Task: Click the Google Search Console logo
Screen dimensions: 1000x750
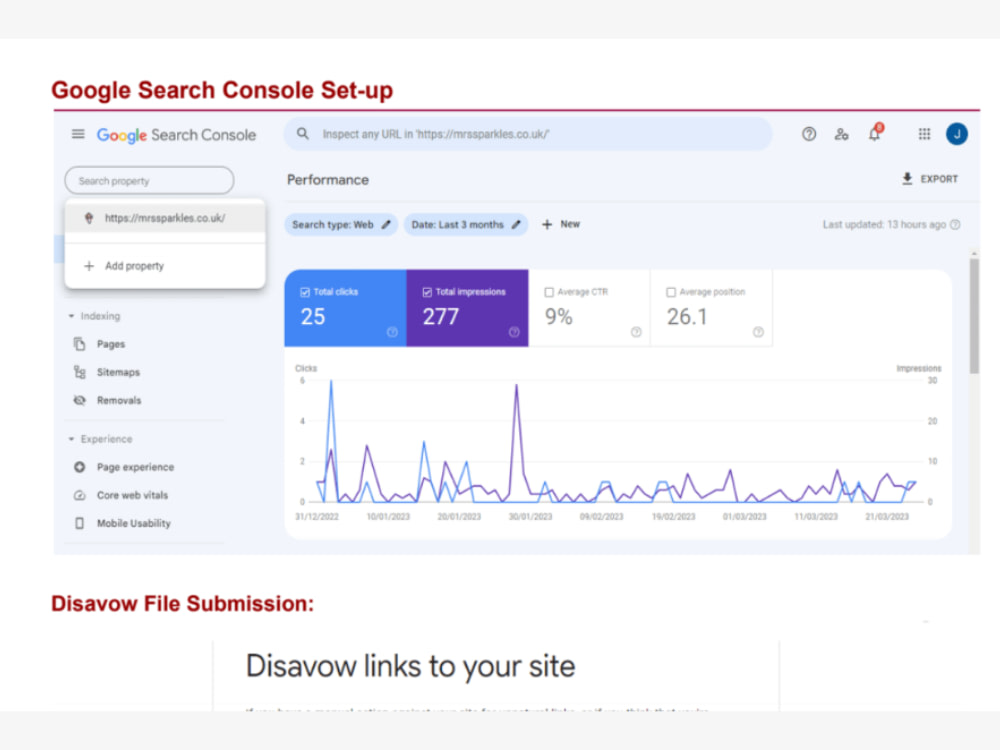Action: click(x=176, y=135)
